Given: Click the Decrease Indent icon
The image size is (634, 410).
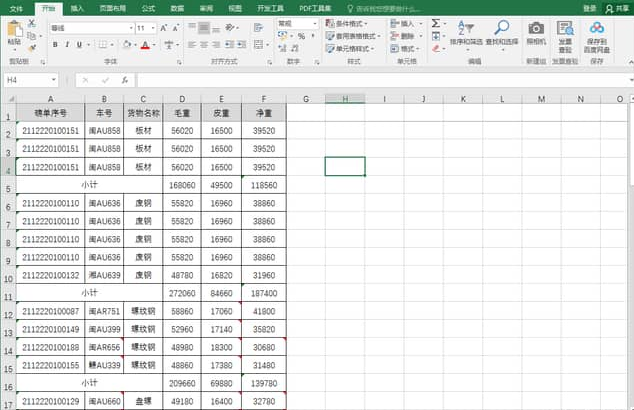Looking at the screenshot, I should (x=229, y=44).
